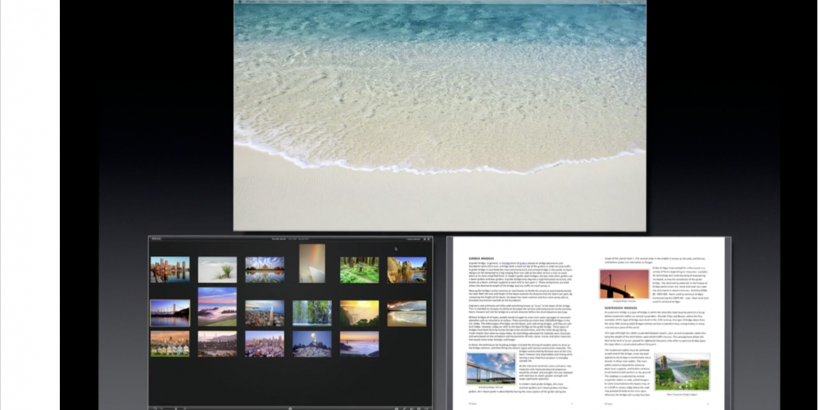Click the Girder Bridges heading text

[x=480, y=256]
